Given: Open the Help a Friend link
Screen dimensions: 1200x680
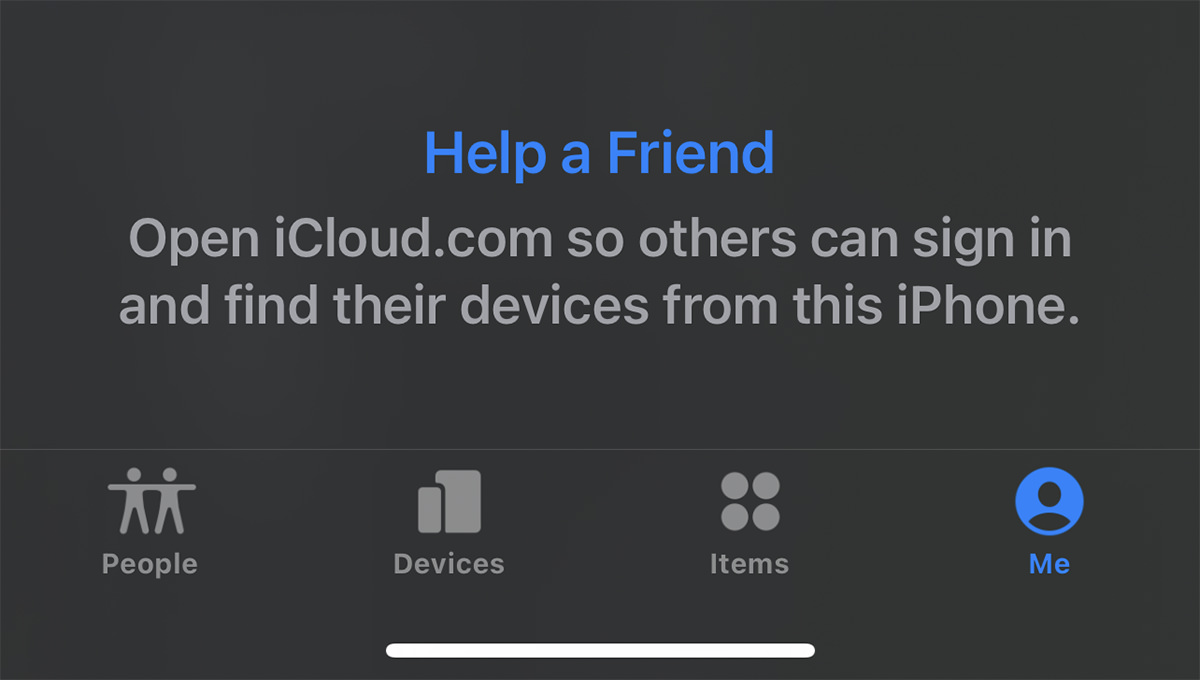Looking at the screenshot, I should tap(600, 153).
